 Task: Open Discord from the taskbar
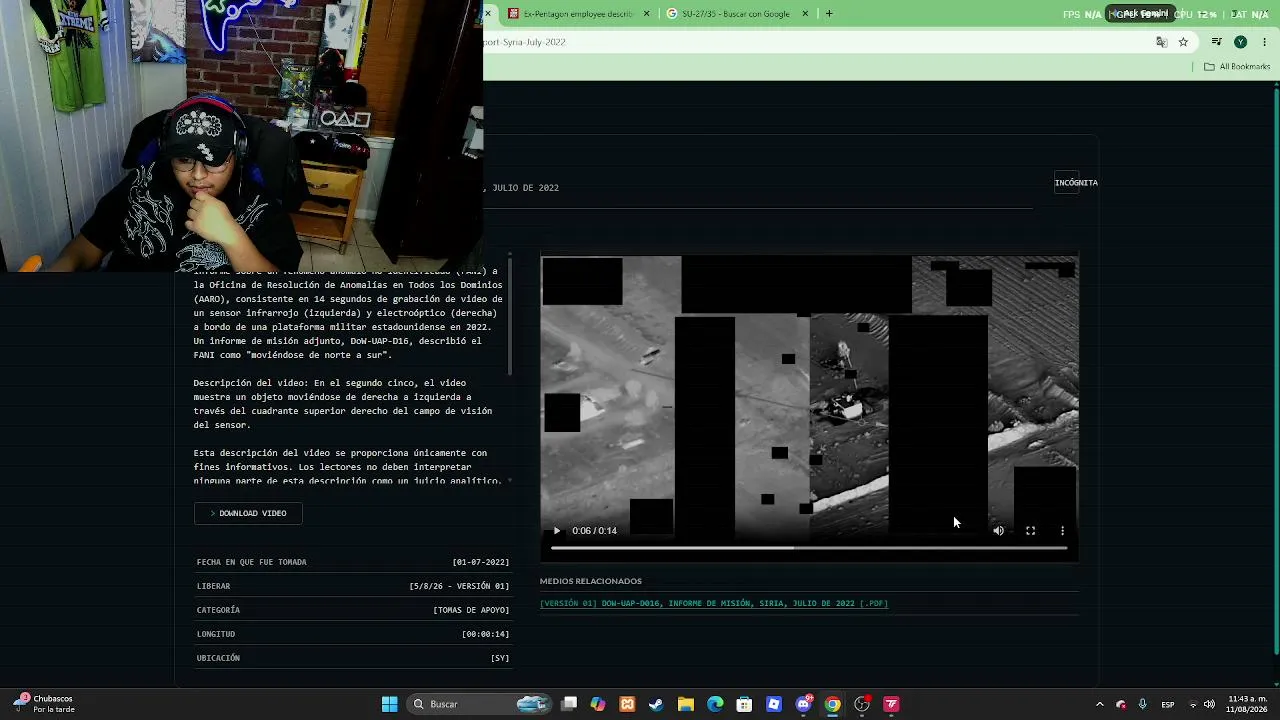coord(803,704)
